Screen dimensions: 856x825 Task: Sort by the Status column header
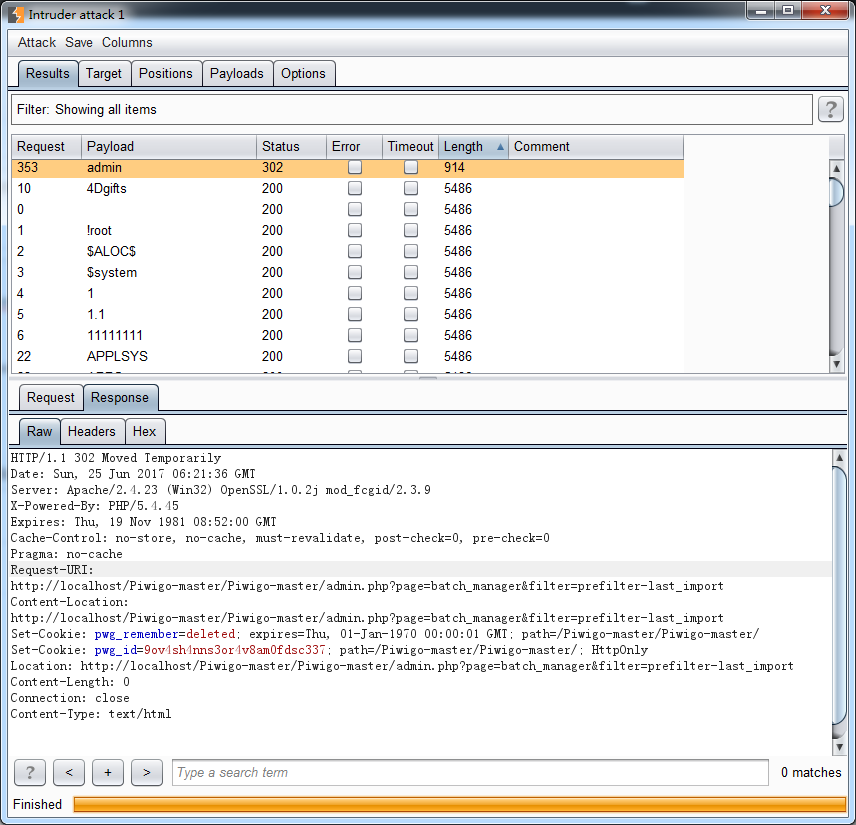point(292,146)
